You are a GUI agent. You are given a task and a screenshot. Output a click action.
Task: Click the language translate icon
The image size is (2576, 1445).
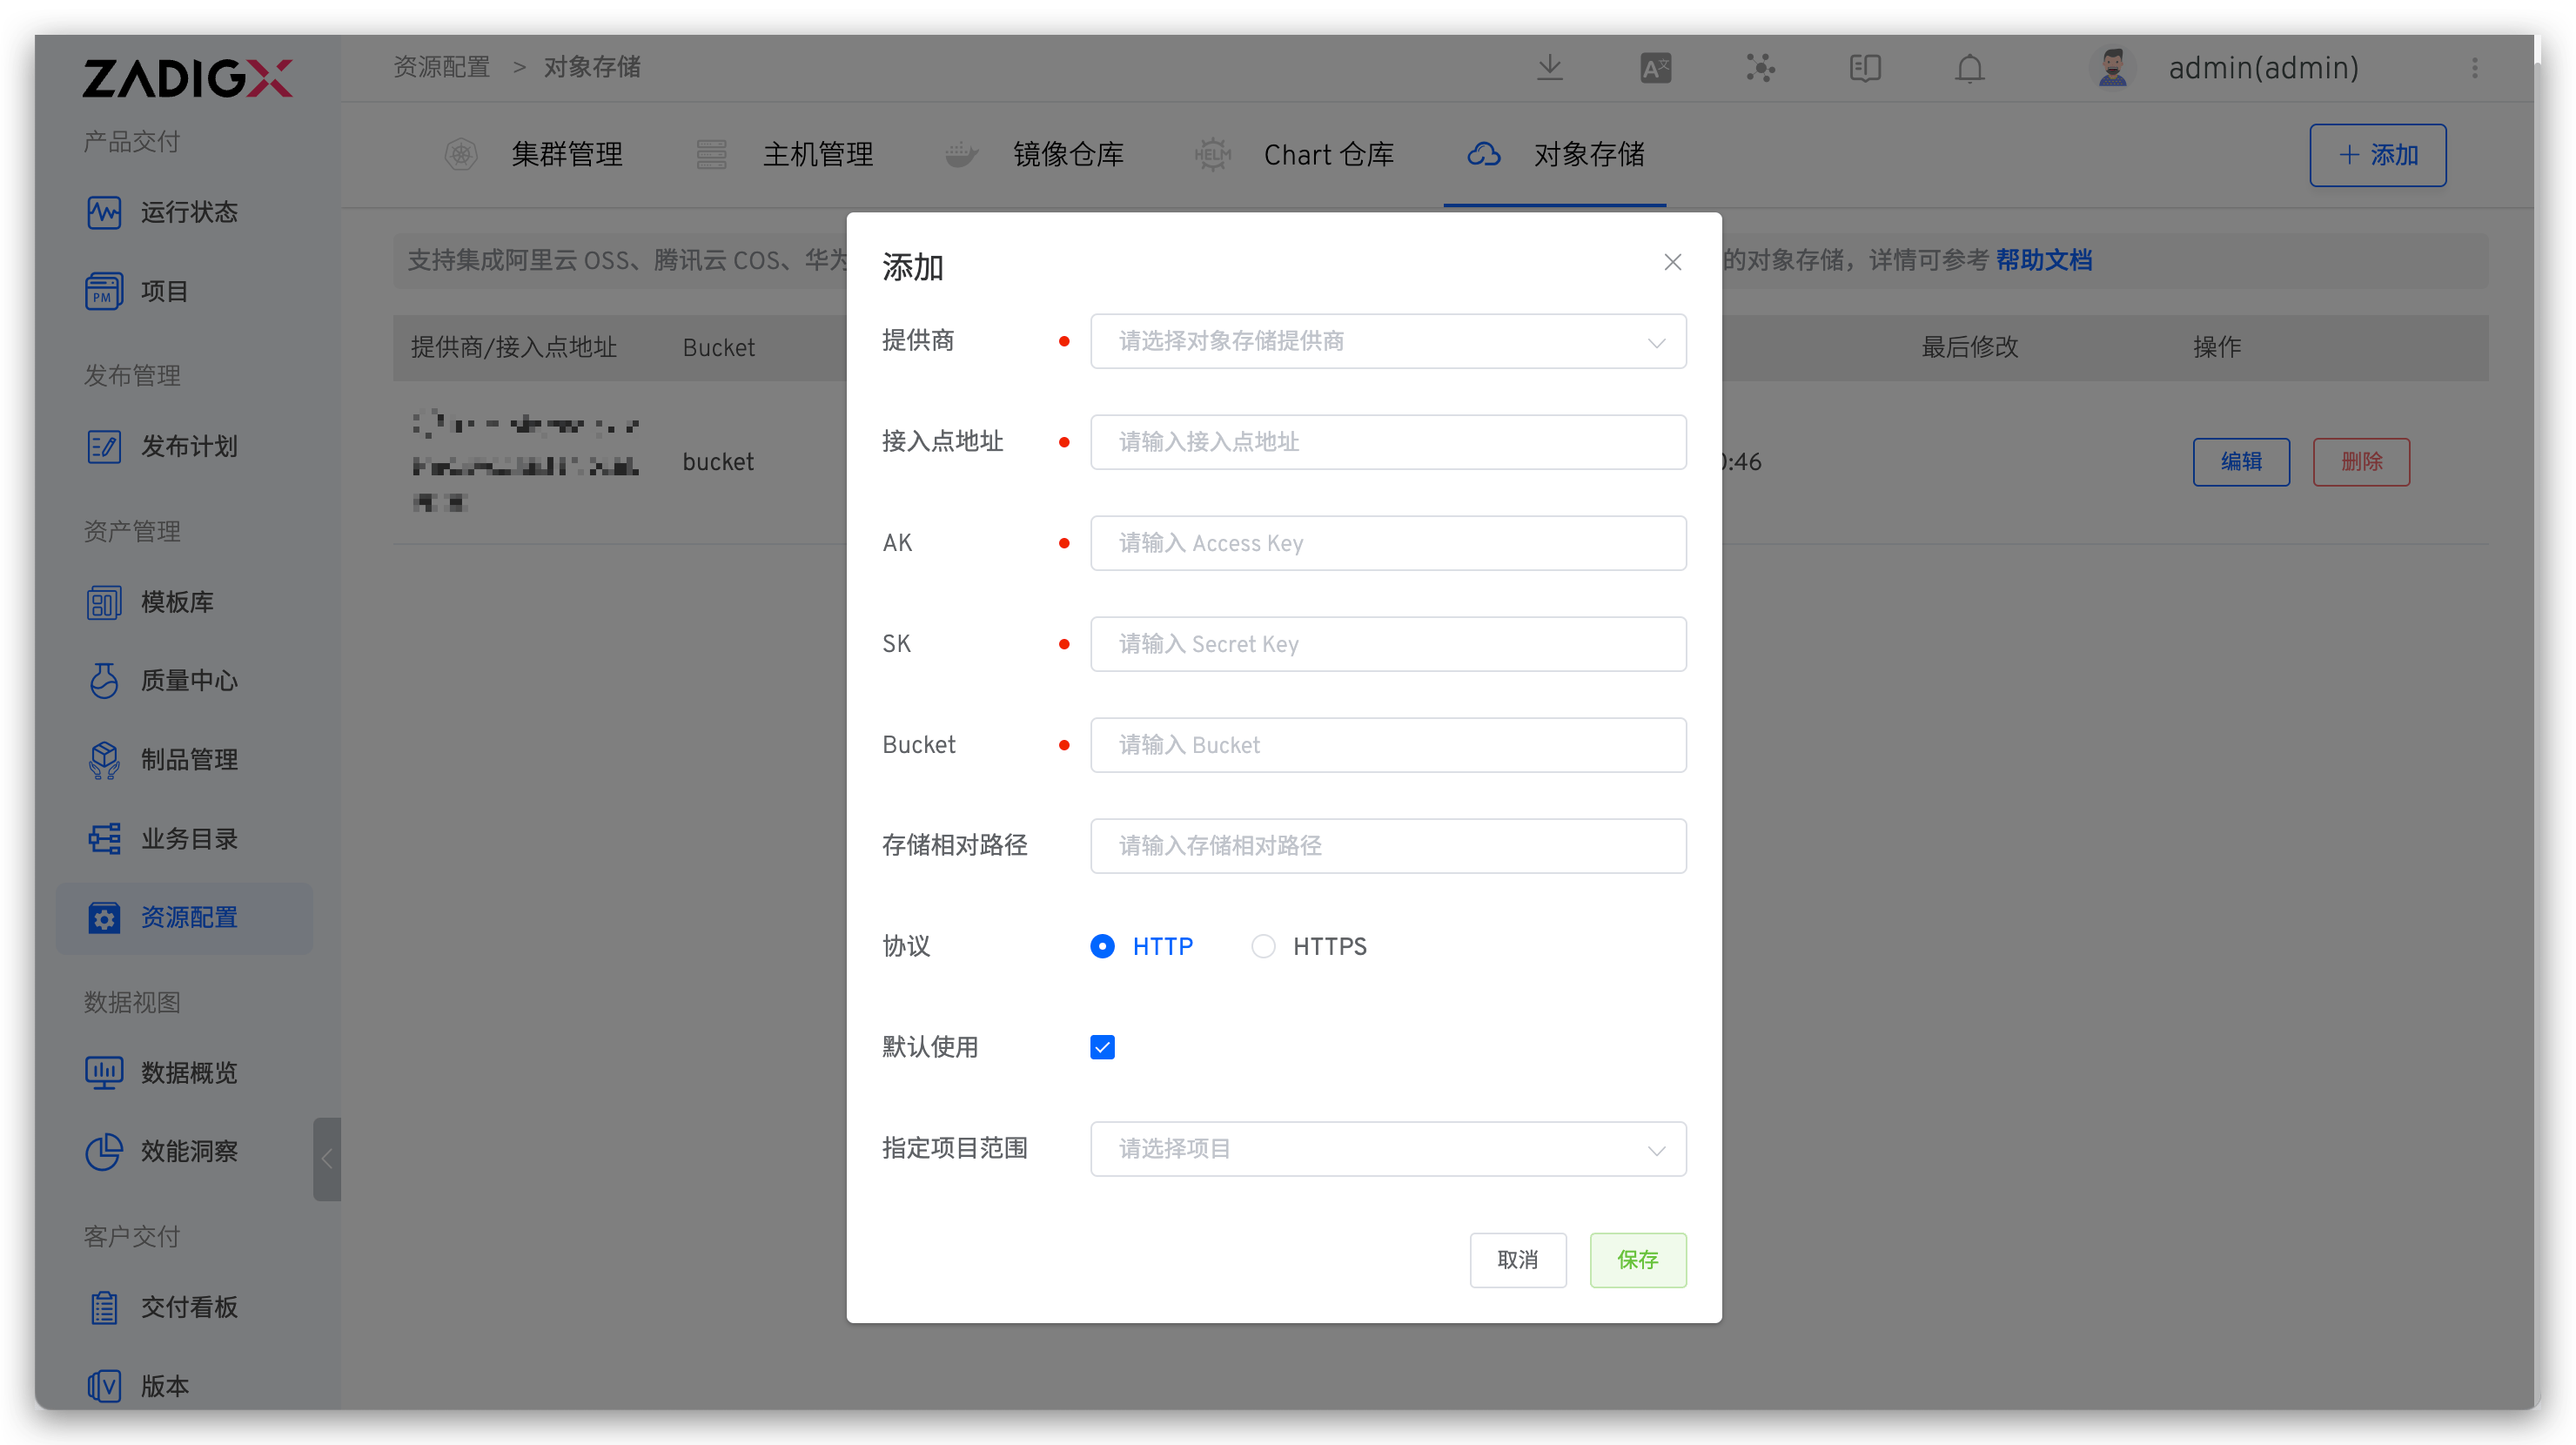pyautogui.click(x=1655, y=68)
